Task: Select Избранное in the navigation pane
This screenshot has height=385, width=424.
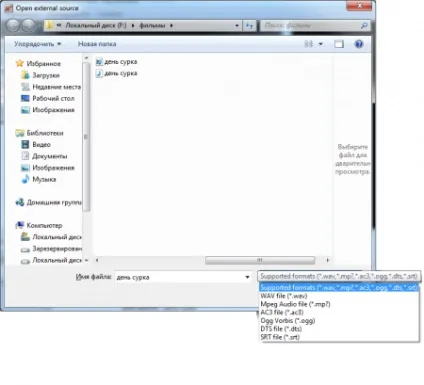Action: 39,63
